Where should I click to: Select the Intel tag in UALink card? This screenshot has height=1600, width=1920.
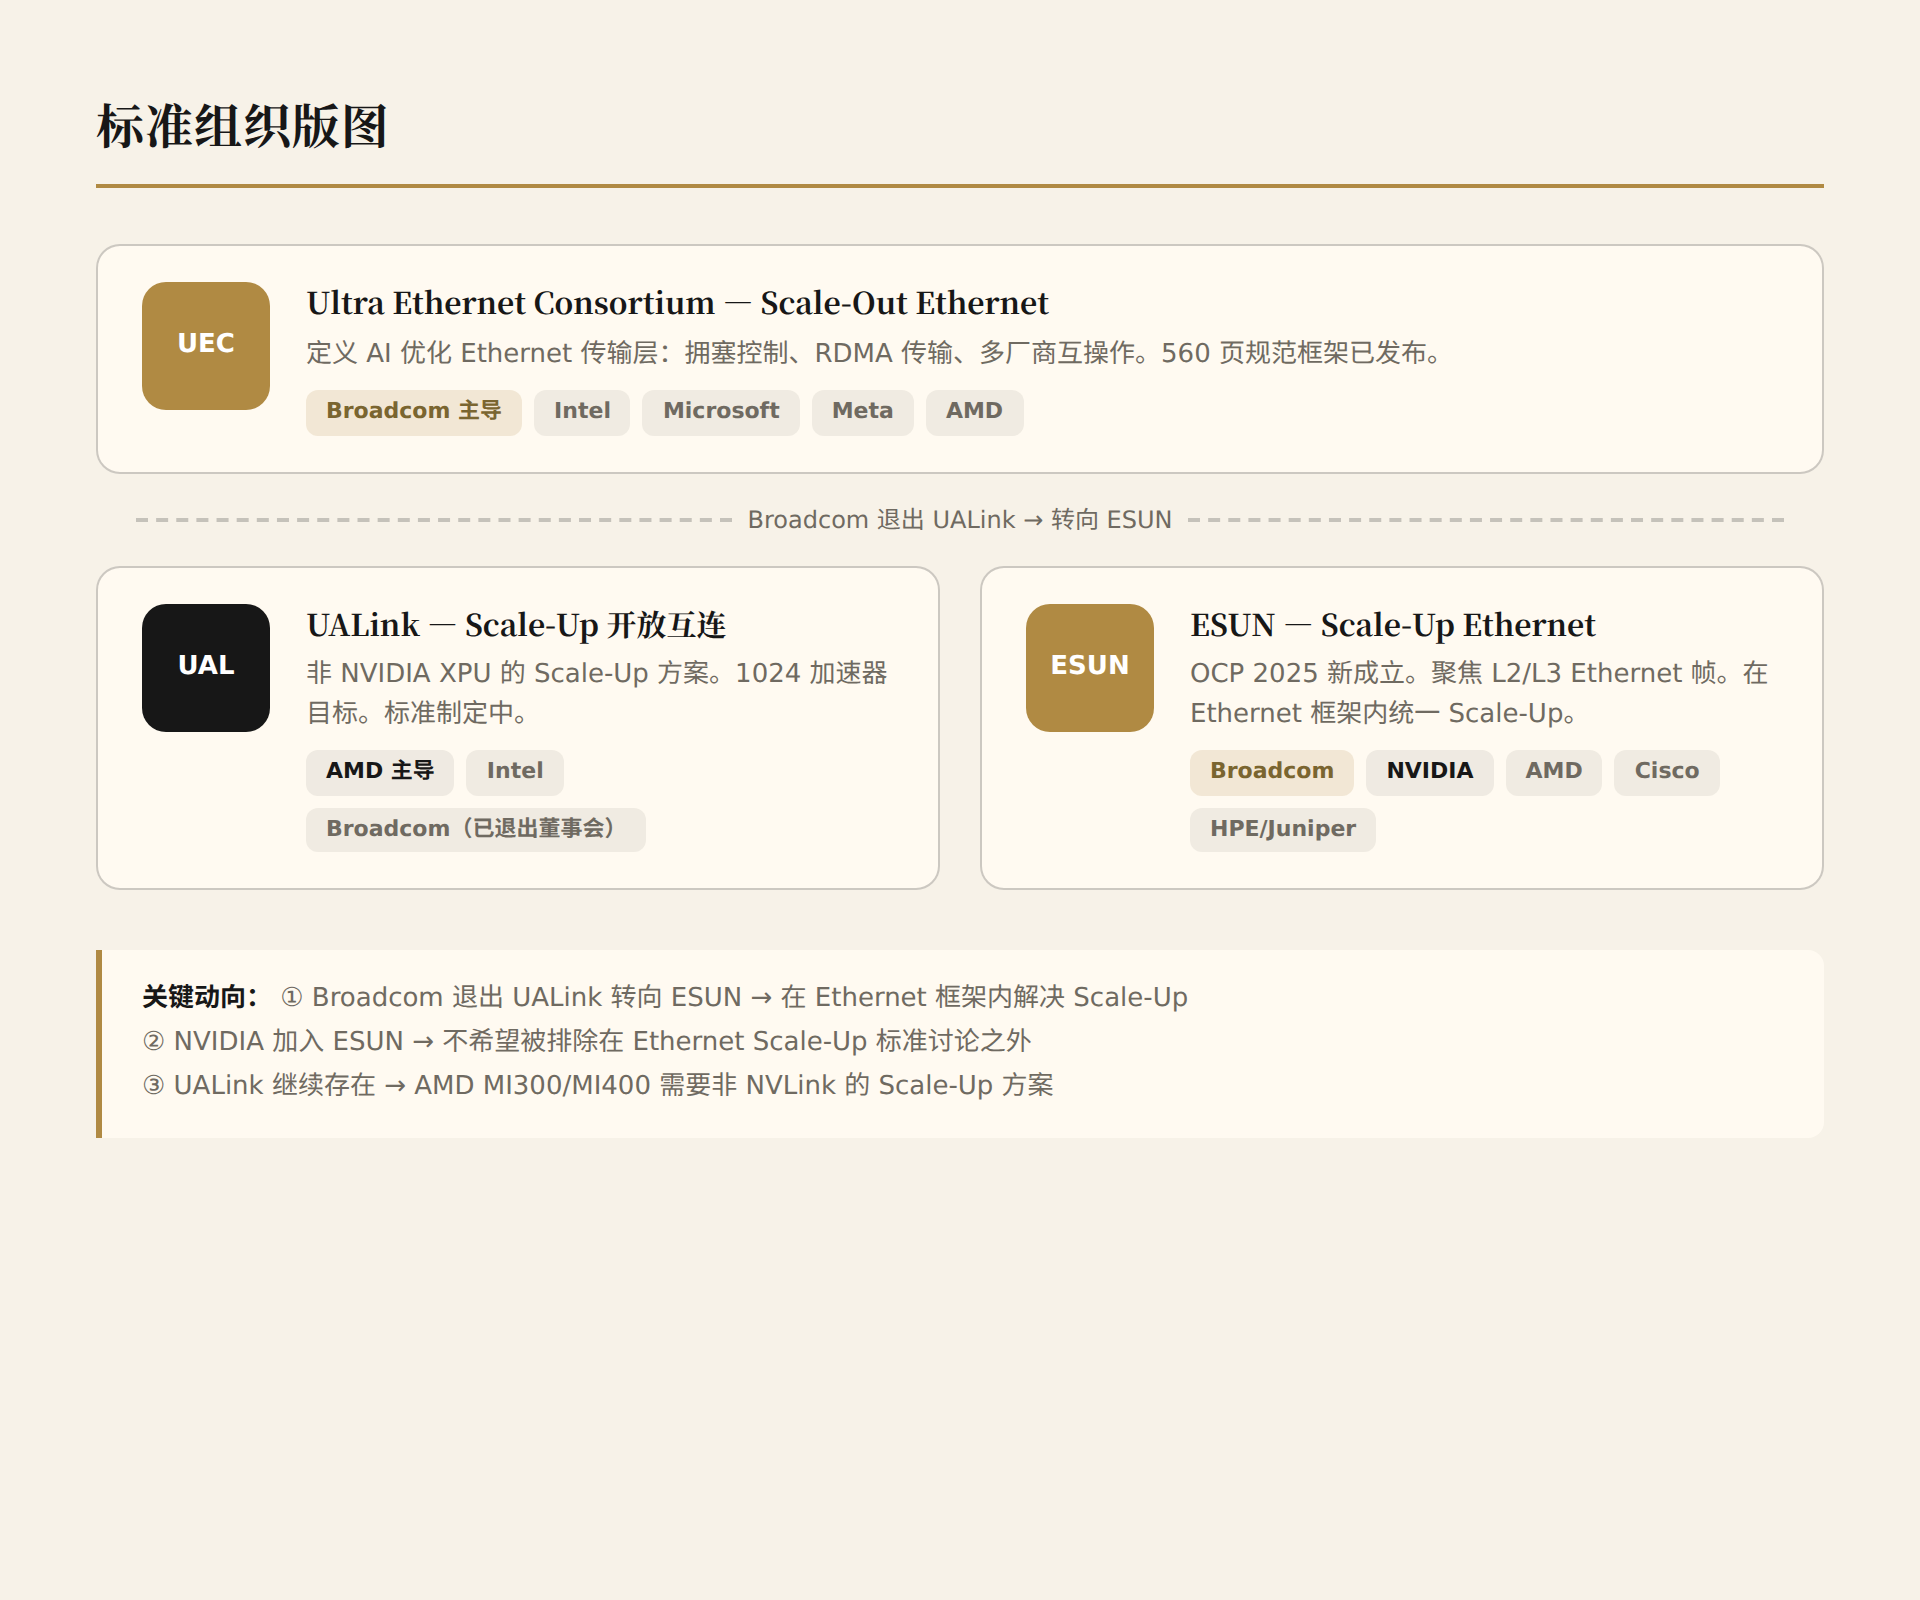pyautogui.click(x=515, y=772)
